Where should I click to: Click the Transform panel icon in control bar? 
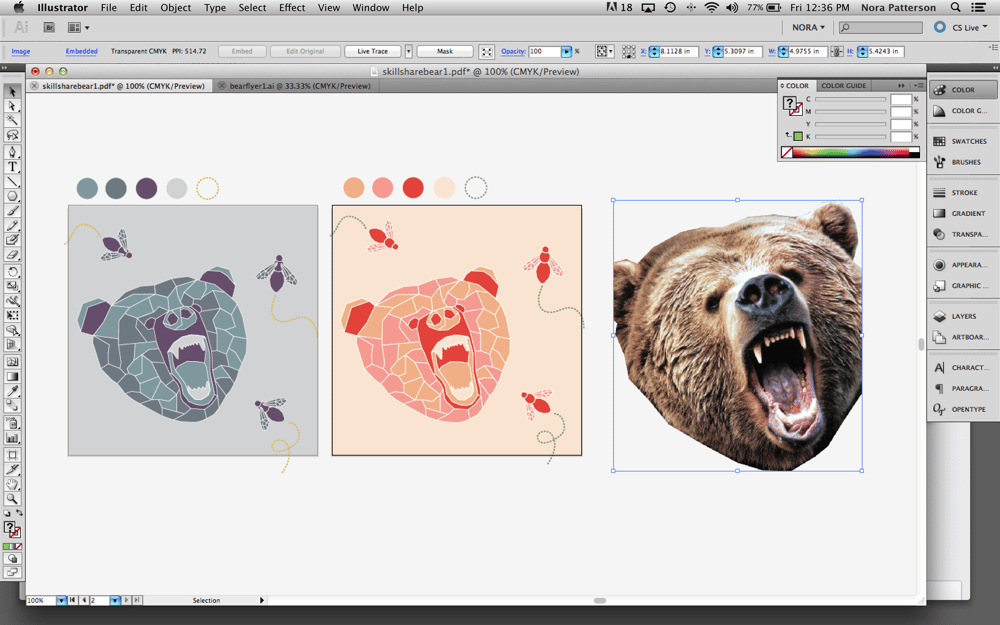pos(628,51)
